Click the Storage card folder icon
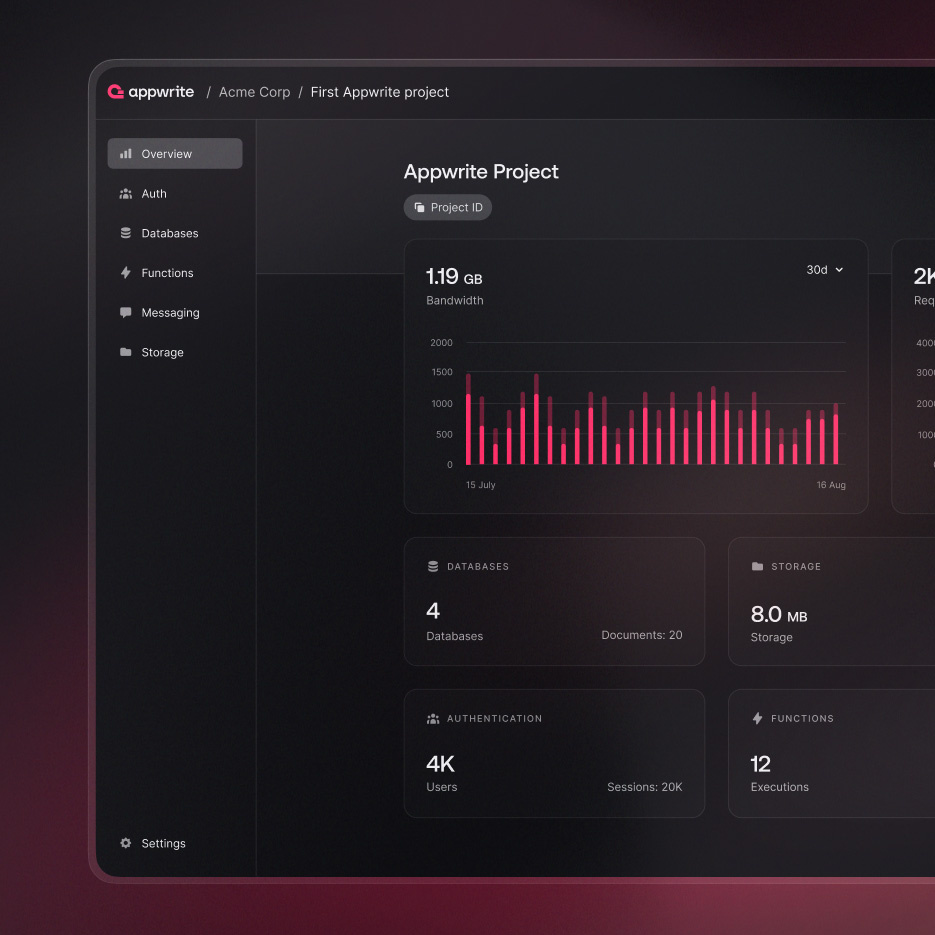Viewport: 935px width, 935px height. [x=757, y=566]
